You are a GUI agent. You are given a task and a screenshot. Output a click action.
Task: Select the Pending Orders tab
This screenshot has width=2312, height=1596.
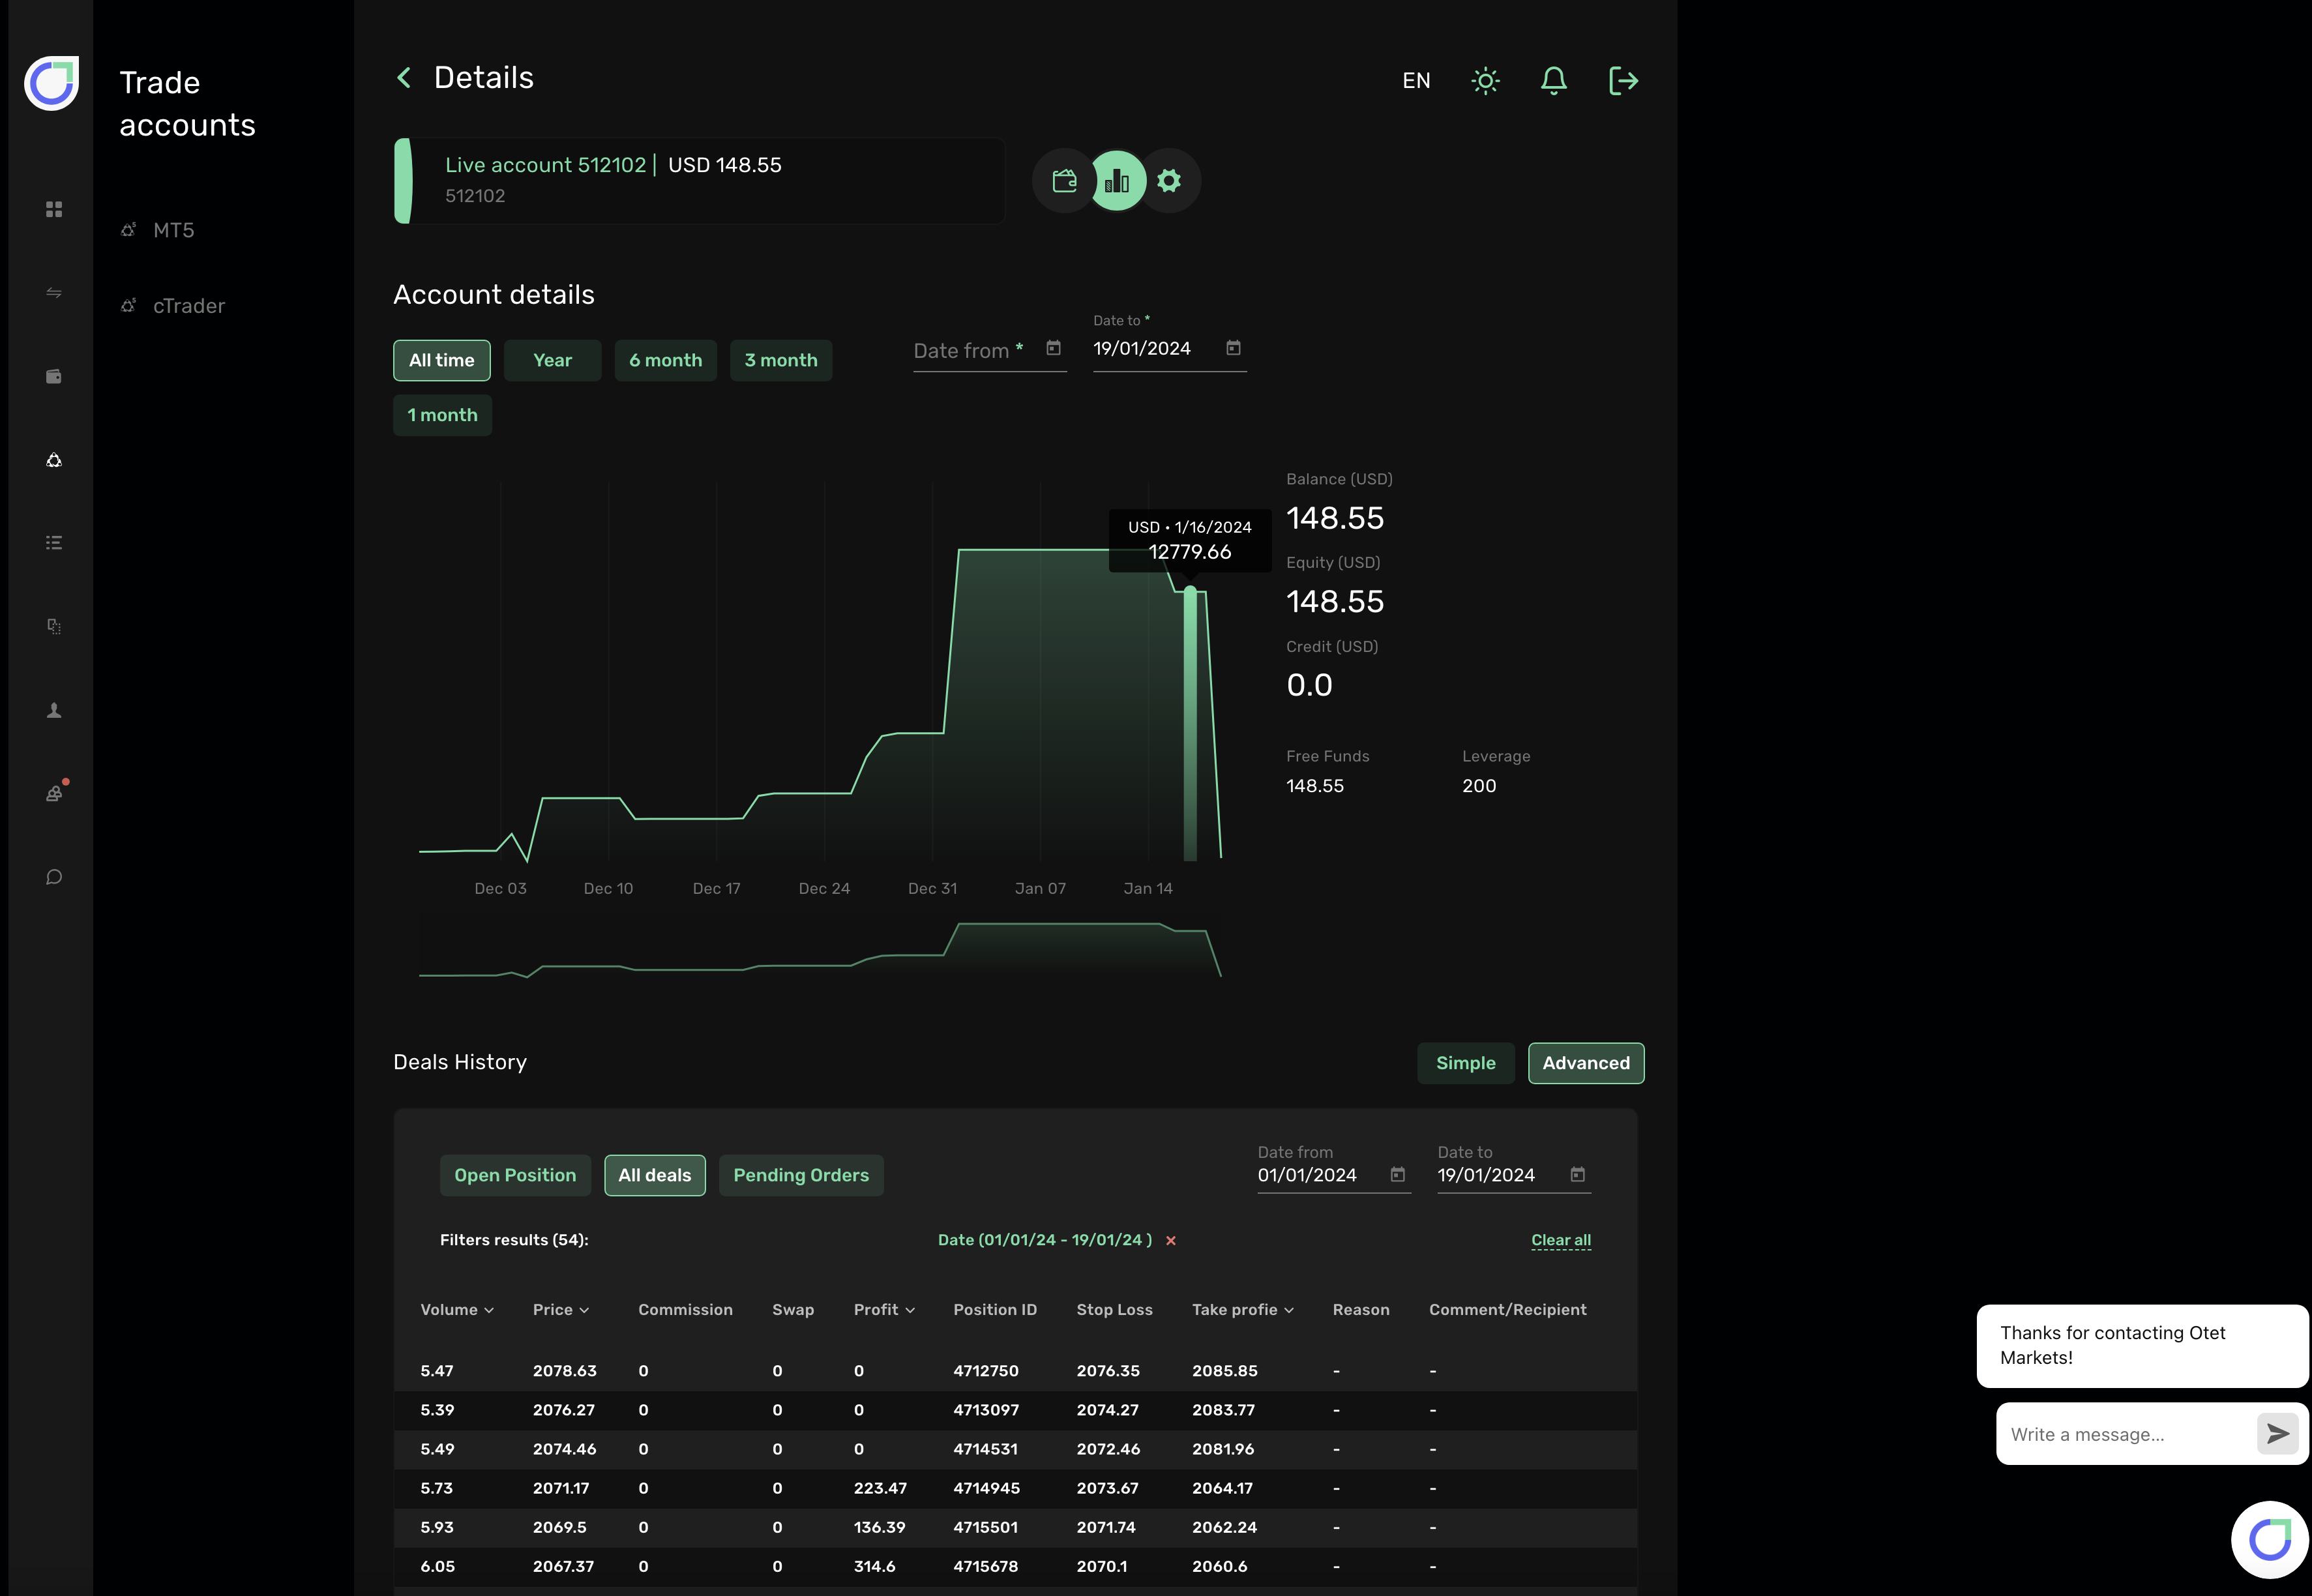tap(800, 1175)
